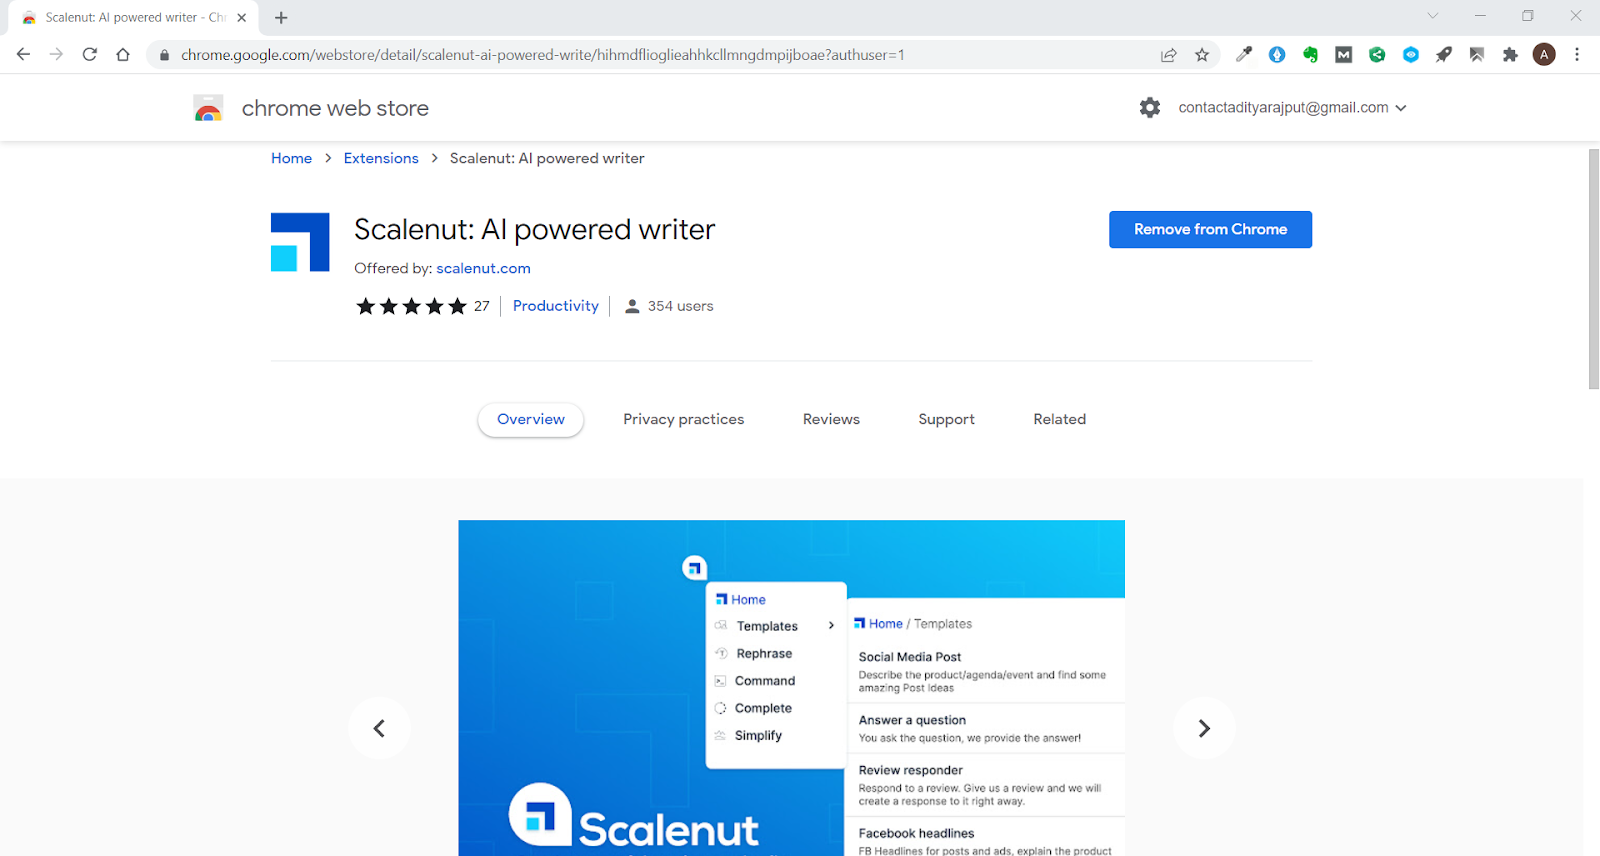Switch to the Overview tab
1600x856 pixels.
pyautogui.click(x=531, y=420)
